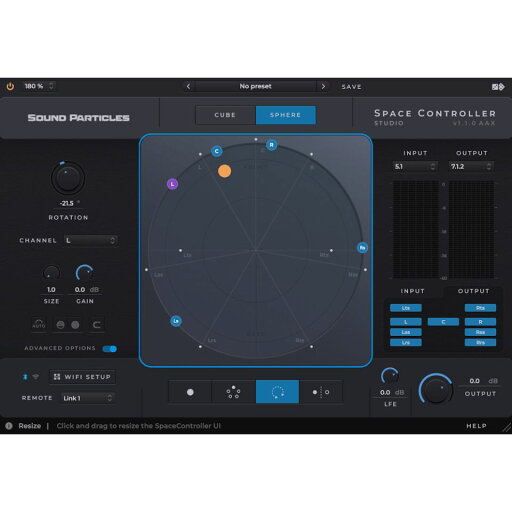Click the striped hemisphere icon
This screenshot has height=512, width=512.
[60, 325]
